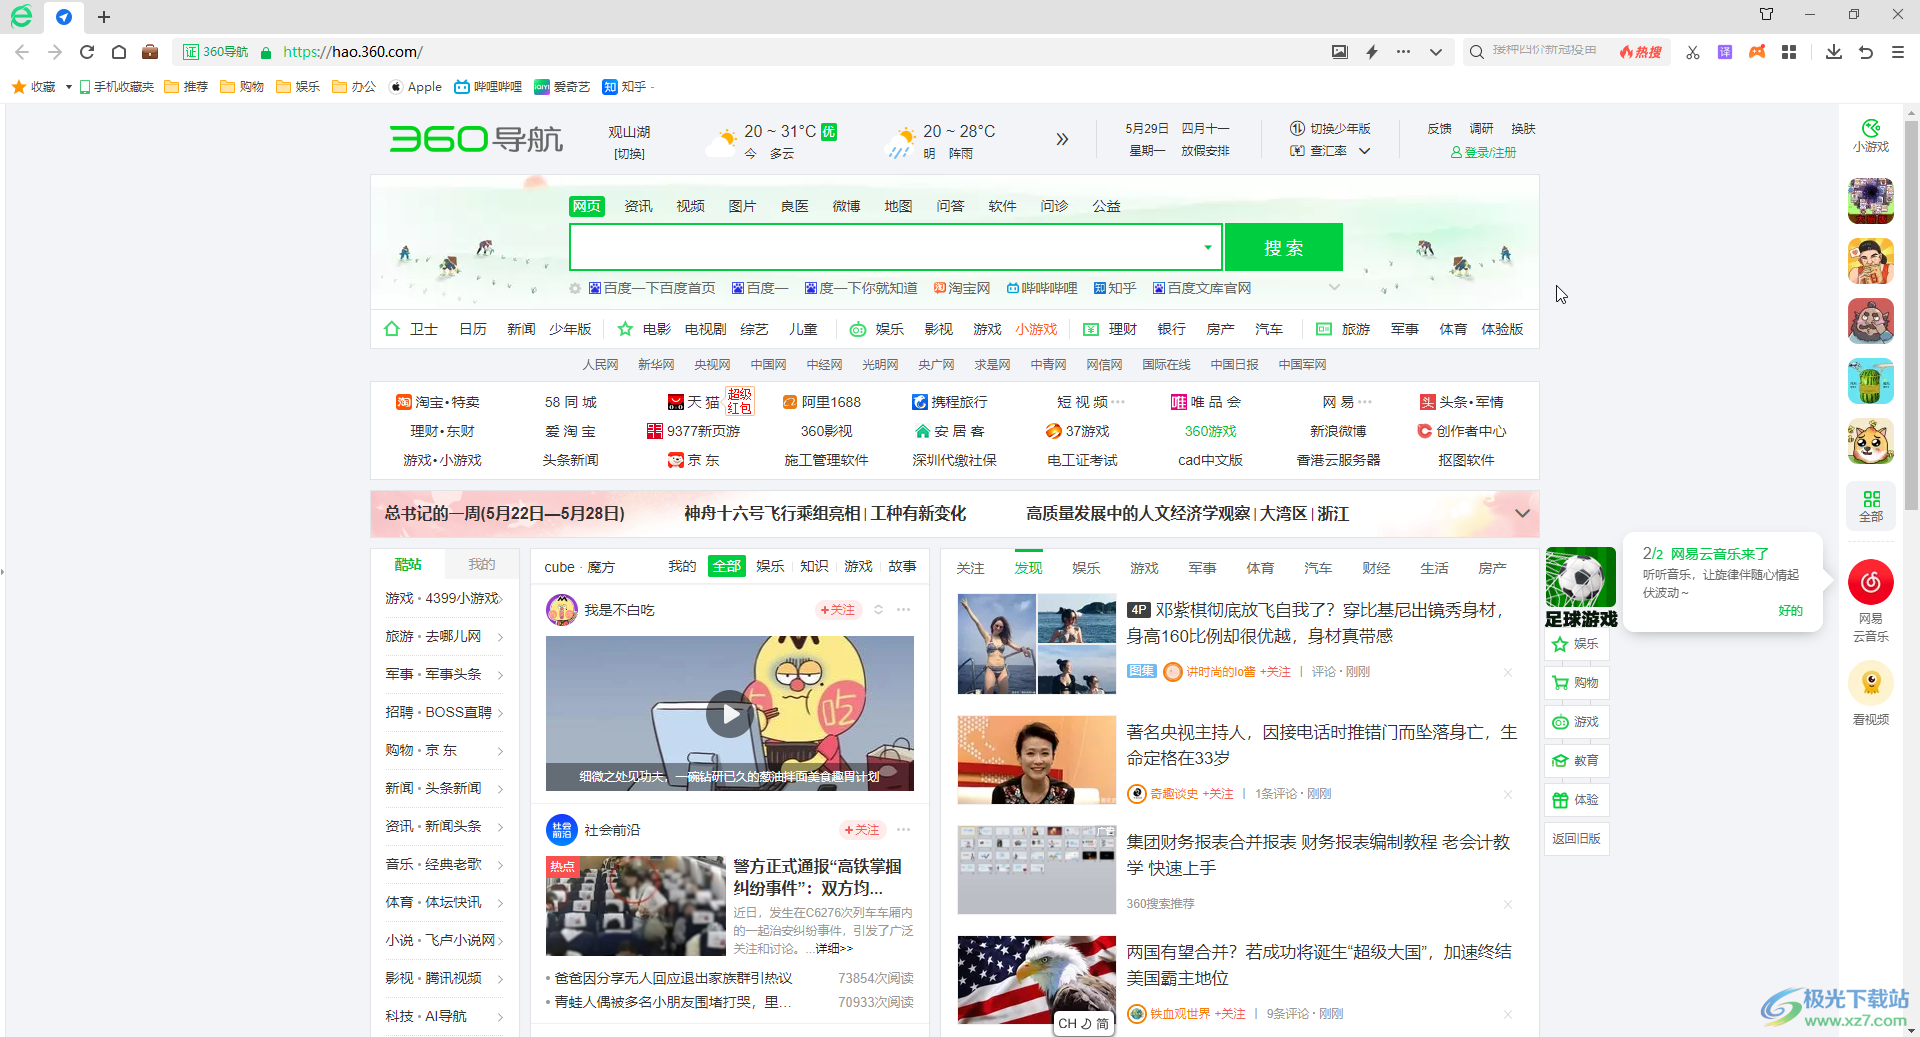Open the 知乎 bookmark in bookmarks bar
Screen dimensions: 1920x1037
[x=625, y=87]
